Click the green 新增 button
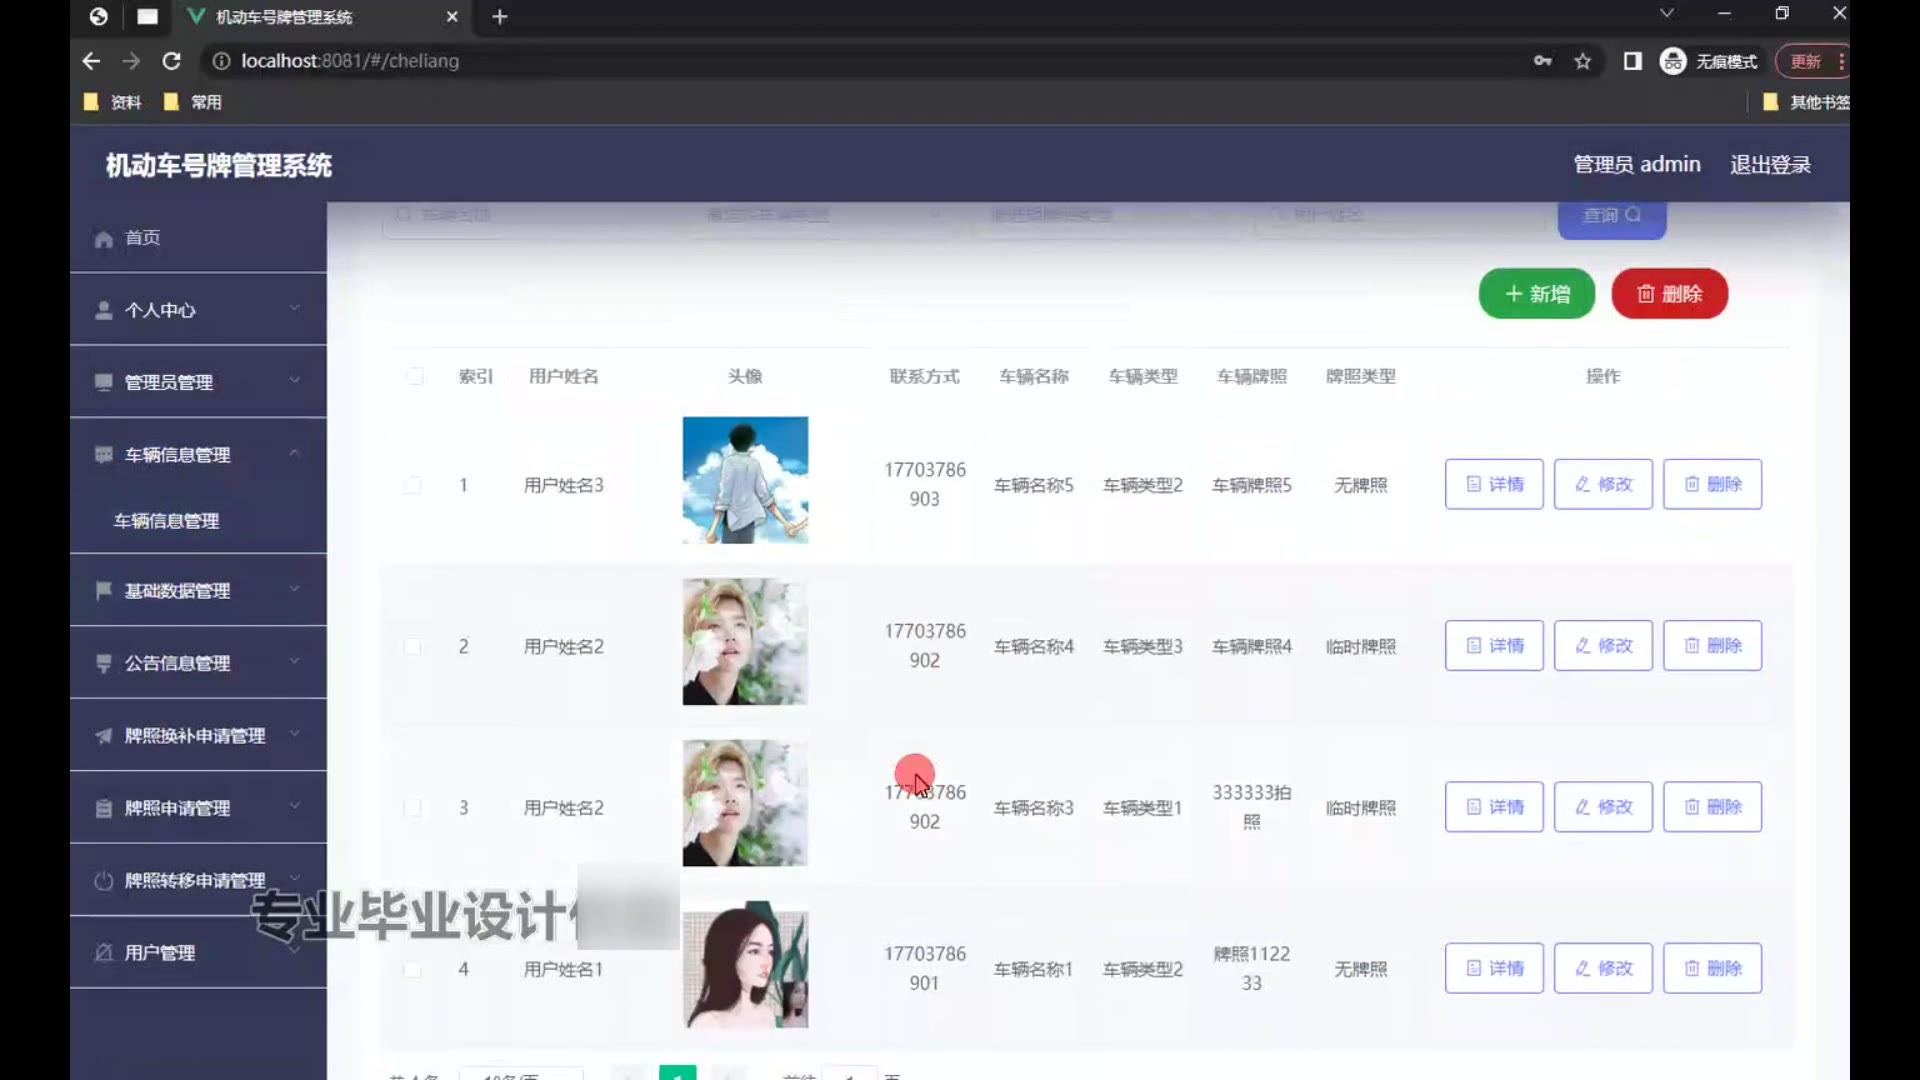Viewport: 1920px width, 1080px height. [x=1536, y=294]
